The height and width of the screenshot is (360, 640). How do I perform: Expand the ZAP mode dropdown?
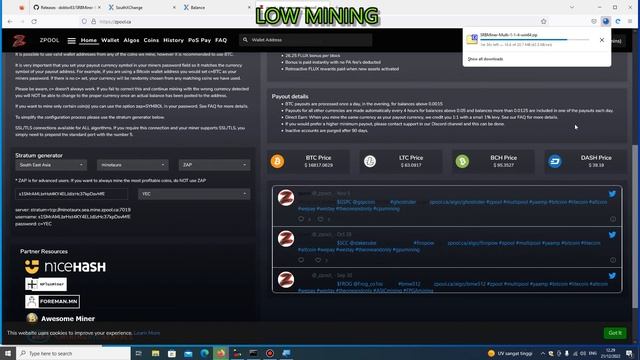point(214,165)
